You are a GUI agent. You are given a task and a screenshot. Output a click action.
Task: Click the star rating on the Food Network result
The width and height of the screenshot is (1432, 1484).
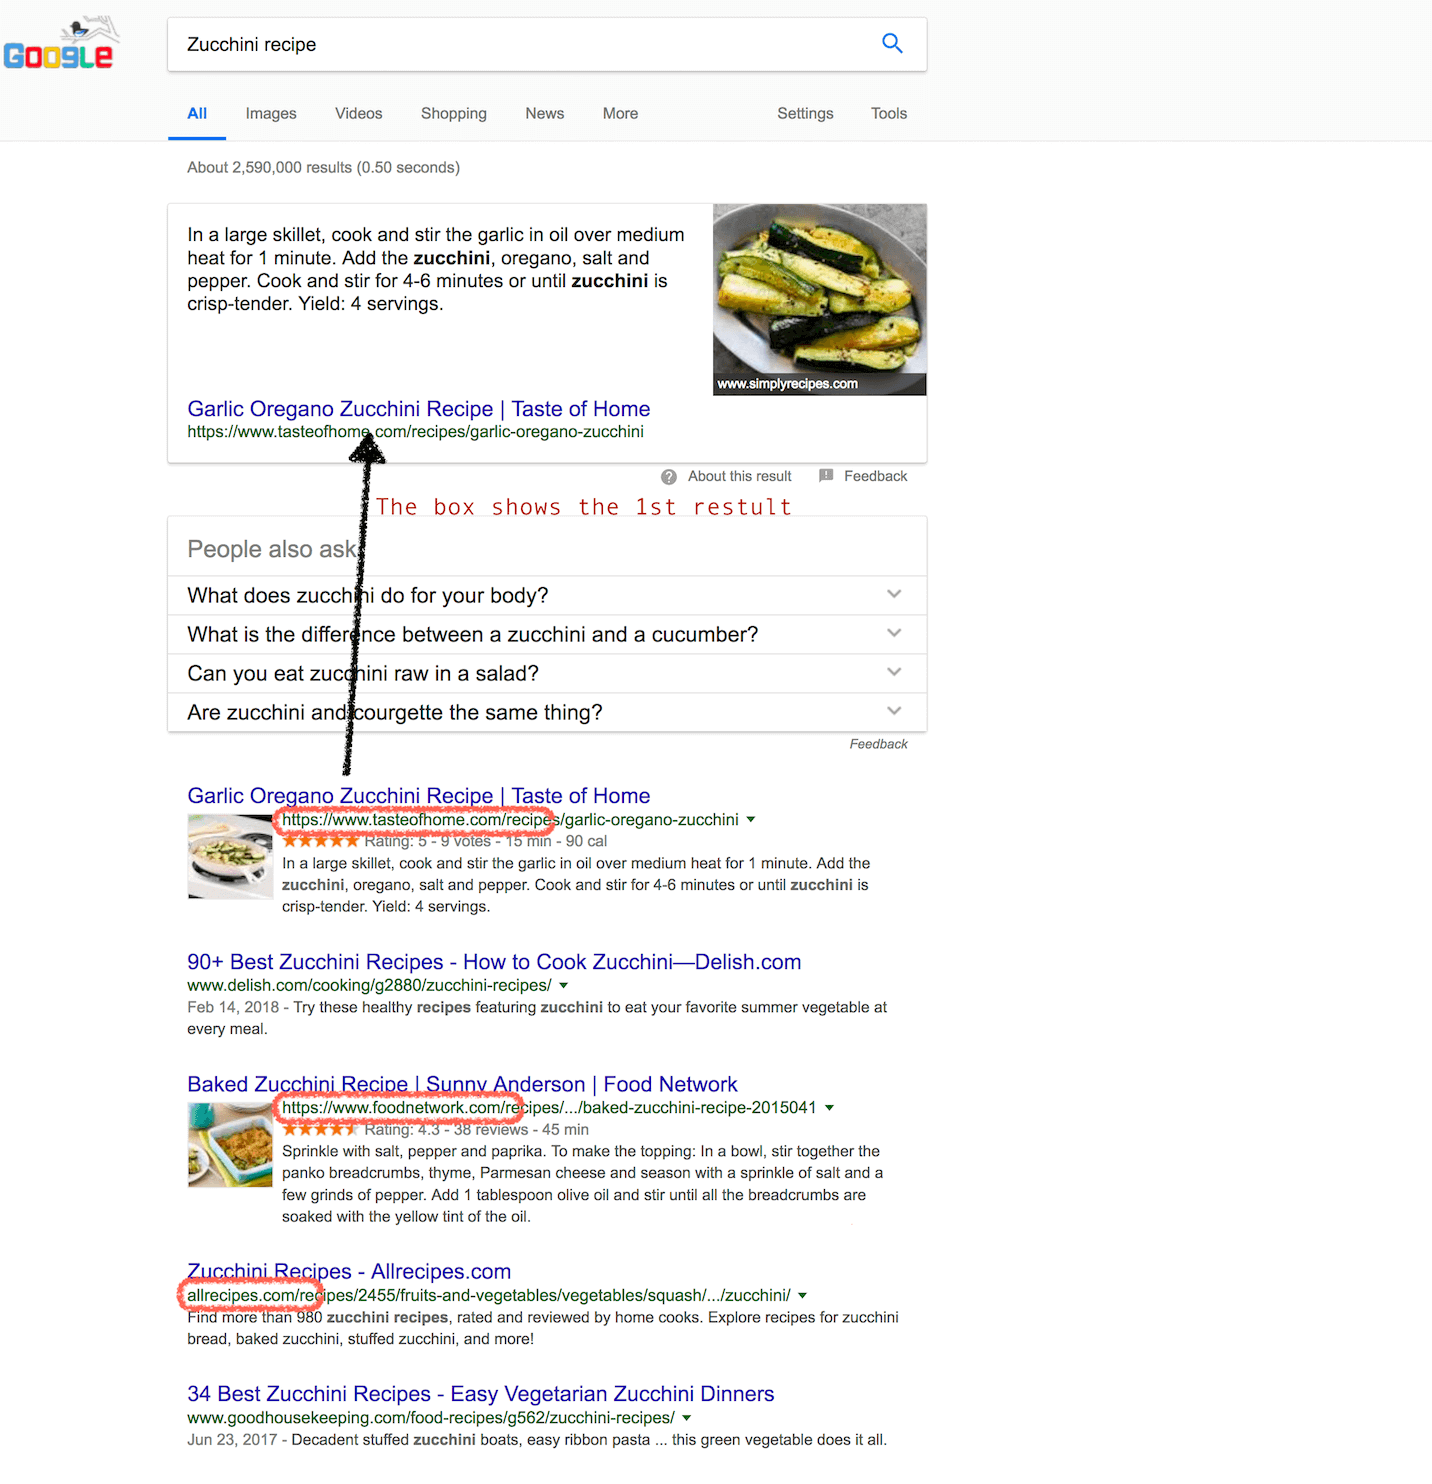320,1130
